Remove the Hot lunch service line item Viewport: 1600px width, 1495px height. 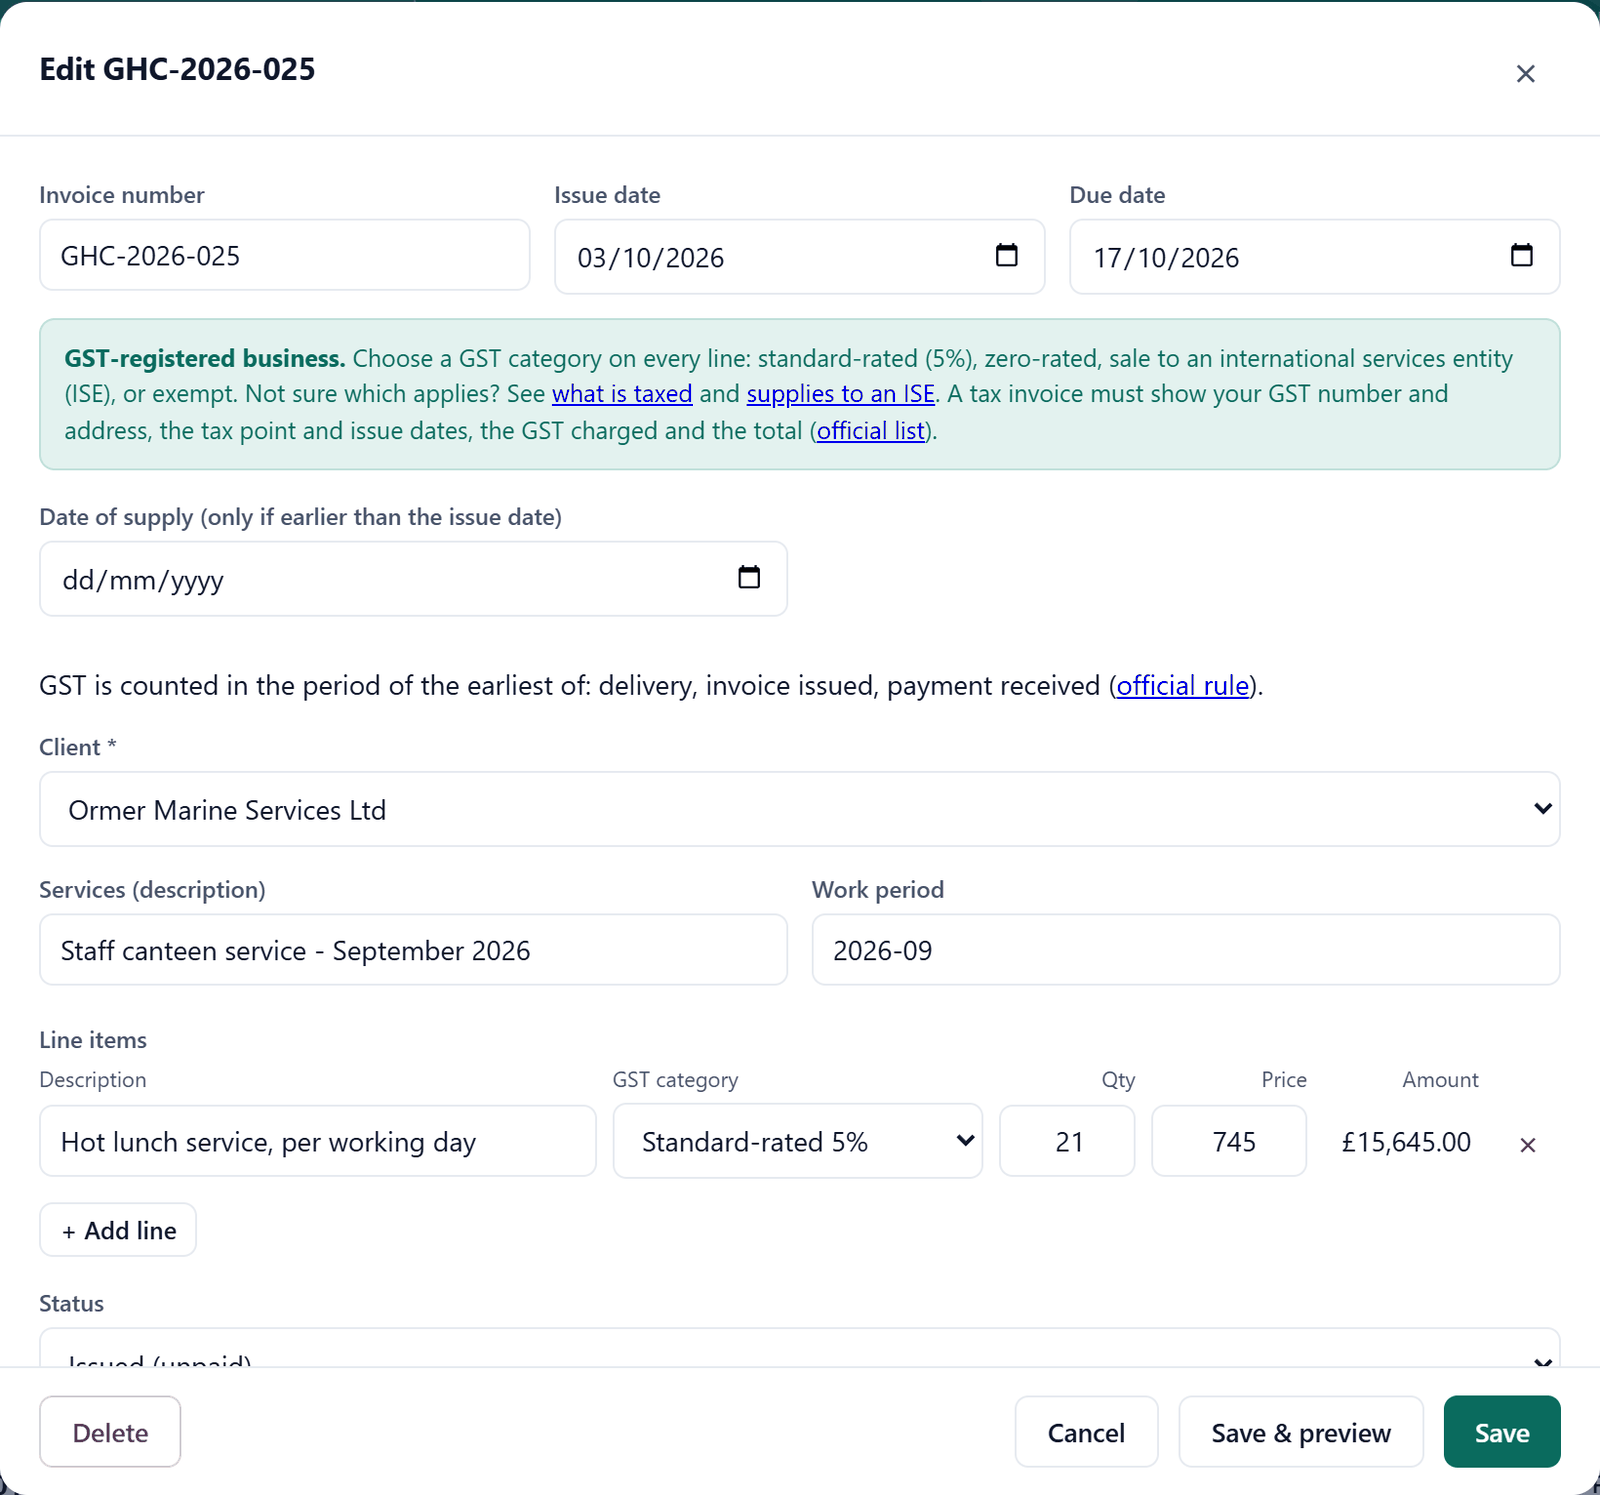point(1527,1145)
